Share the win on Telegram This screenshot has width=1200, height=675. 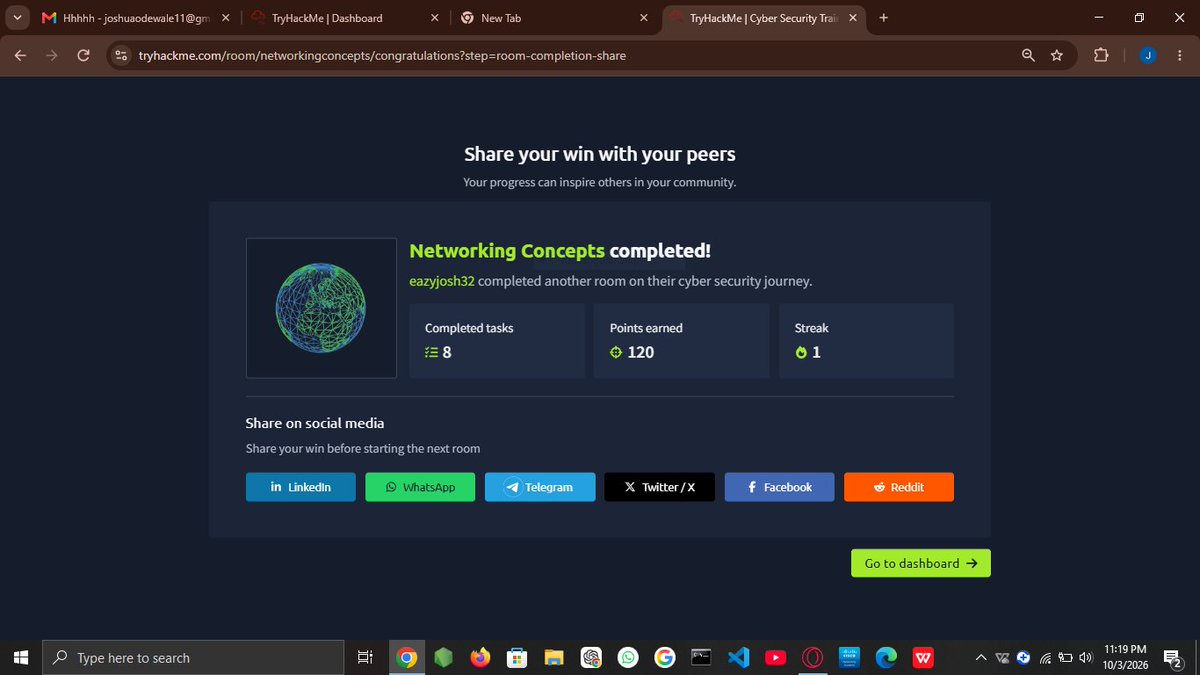pyautogui.click(x=540, y=487)
